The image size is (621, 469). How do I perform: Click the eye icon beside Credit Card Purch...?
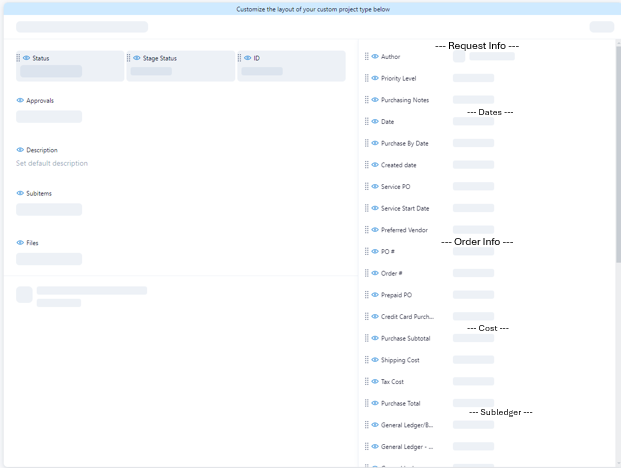tap(375, 316)
